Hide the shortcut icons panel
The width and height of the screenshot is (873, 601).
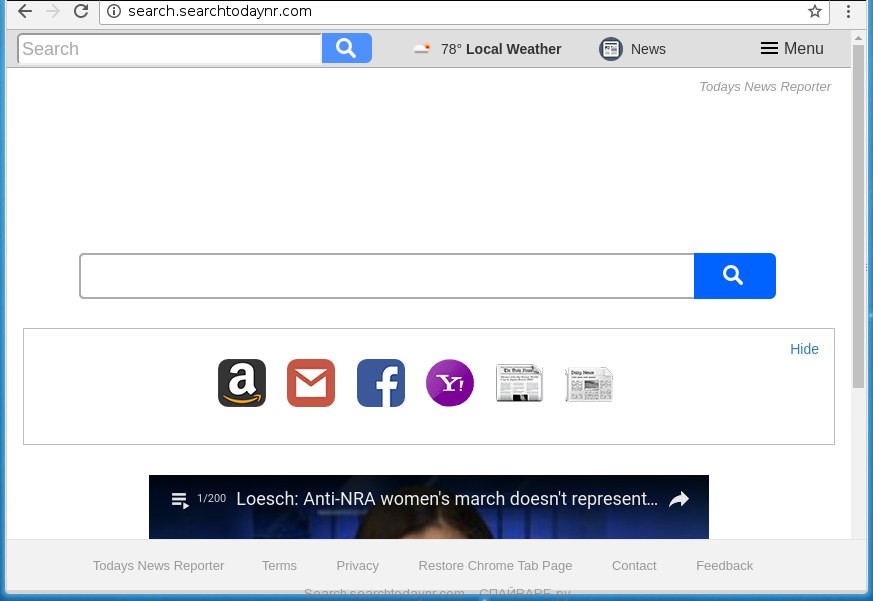pyautogui.click(x=804, y=349)
